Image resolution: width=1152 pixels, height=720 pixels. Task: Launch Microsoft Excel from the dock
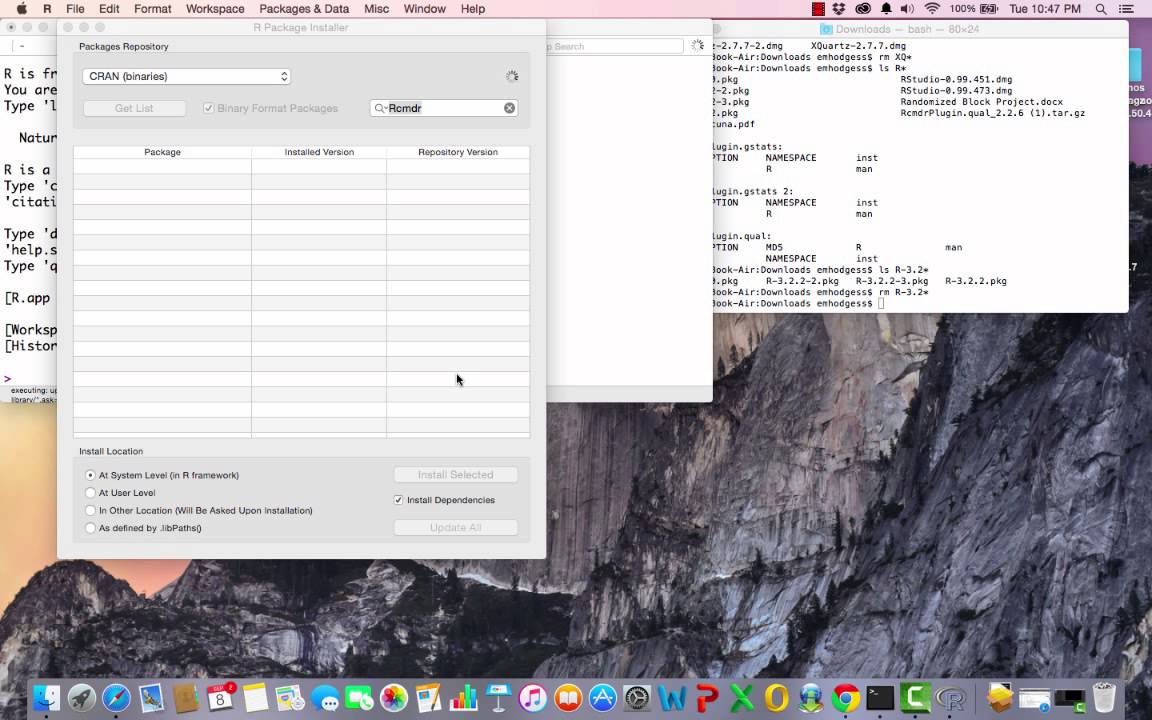point(741,698)
